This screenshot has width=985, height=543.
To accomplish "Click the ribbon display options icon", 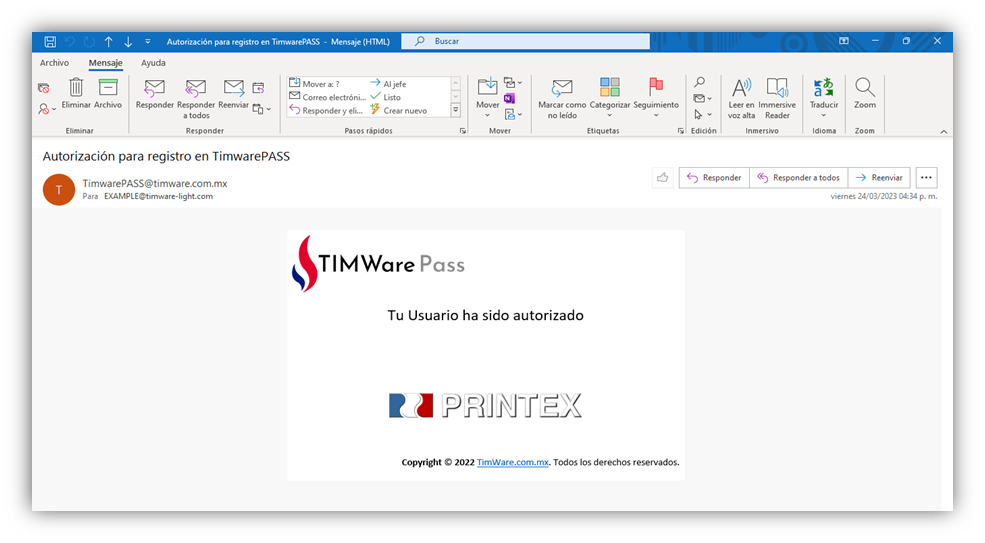I will 844,41.
